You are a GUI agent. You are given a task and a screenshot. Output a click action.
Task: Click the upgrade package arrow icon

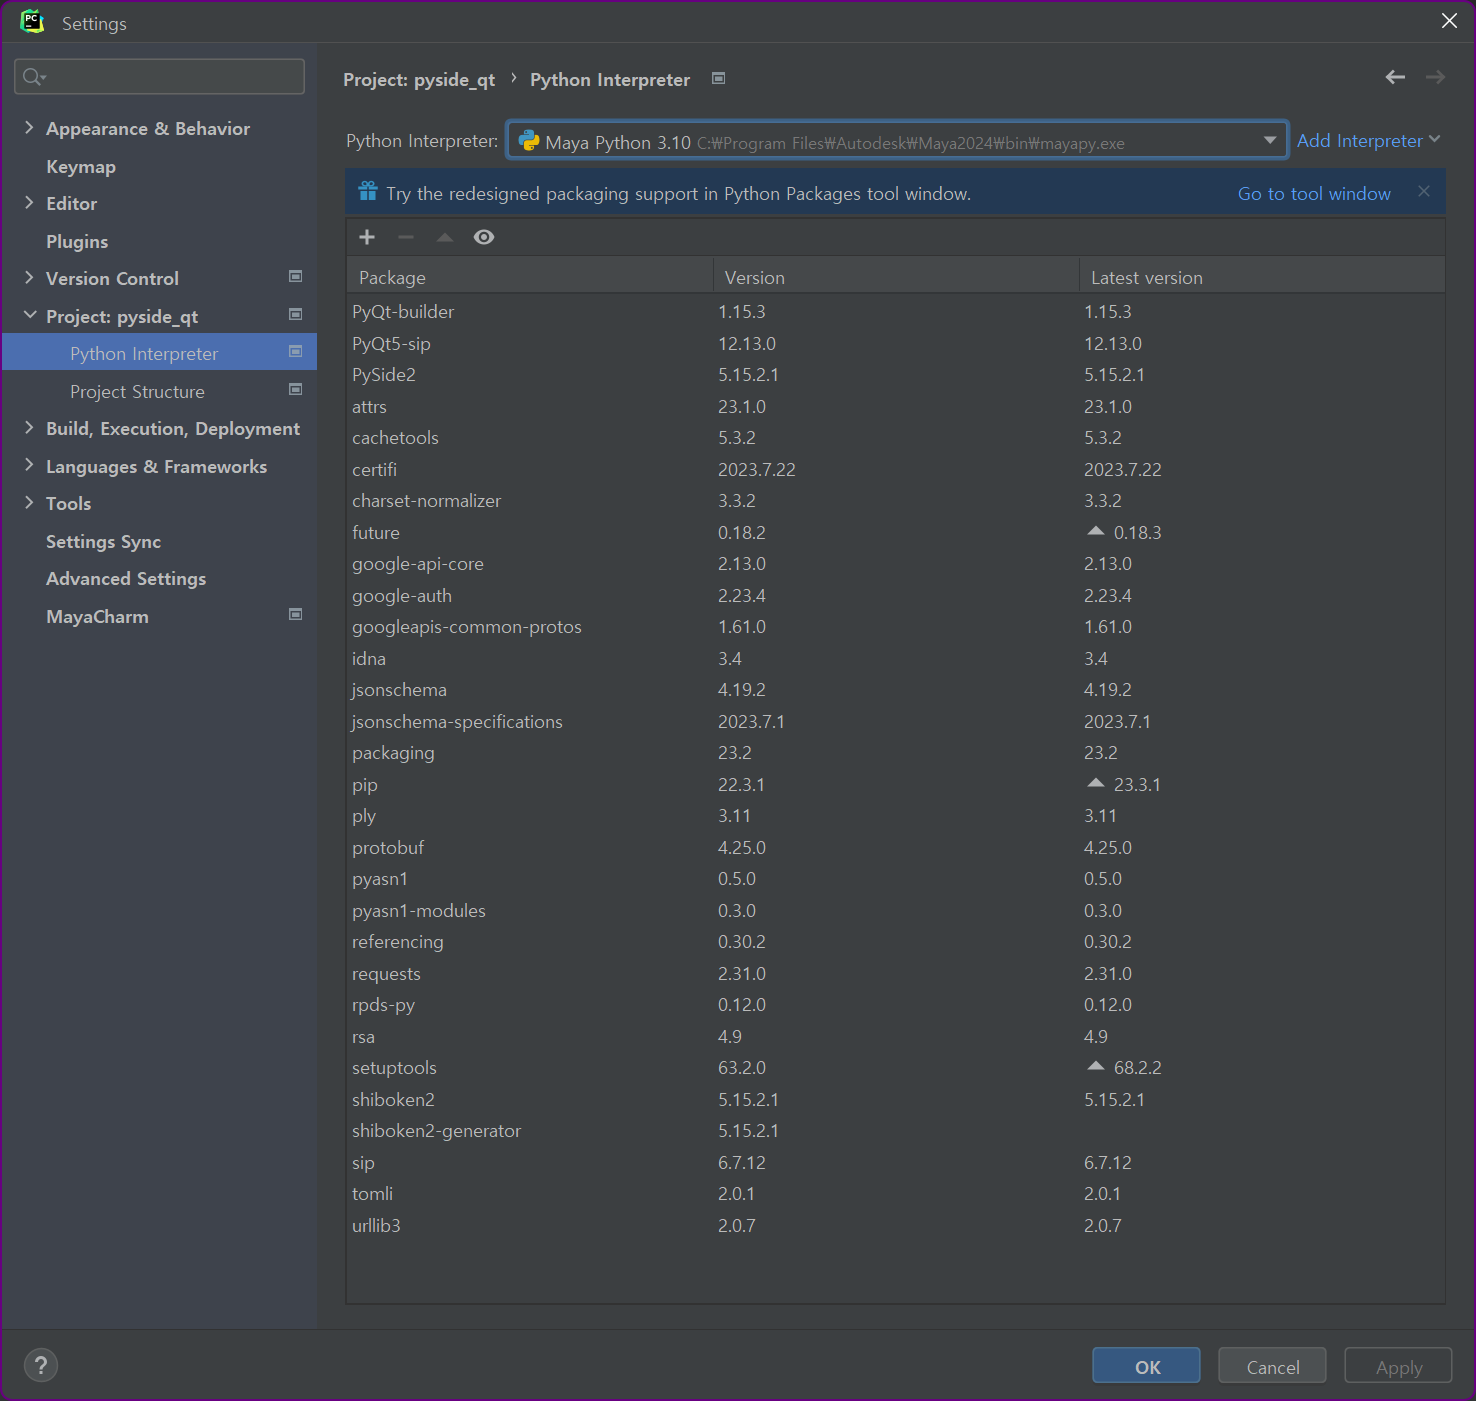(x=445, y=237)
